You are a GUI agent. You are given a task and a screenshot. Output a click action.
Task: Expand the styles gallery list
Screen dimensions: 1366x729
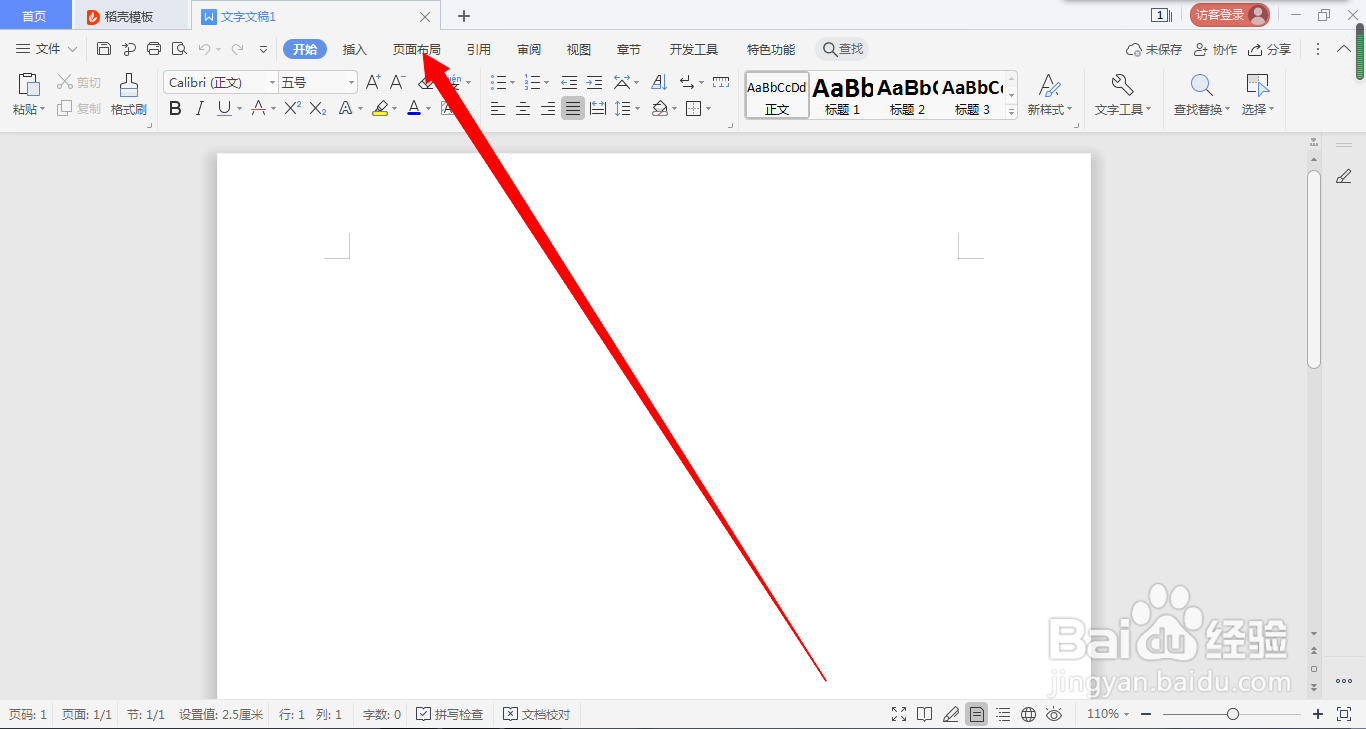pyautogui.click(x=1011, y=112)
